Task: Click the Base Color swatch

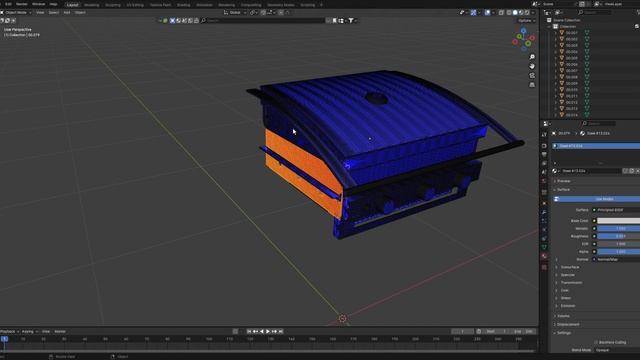Action: pos(618,221)
